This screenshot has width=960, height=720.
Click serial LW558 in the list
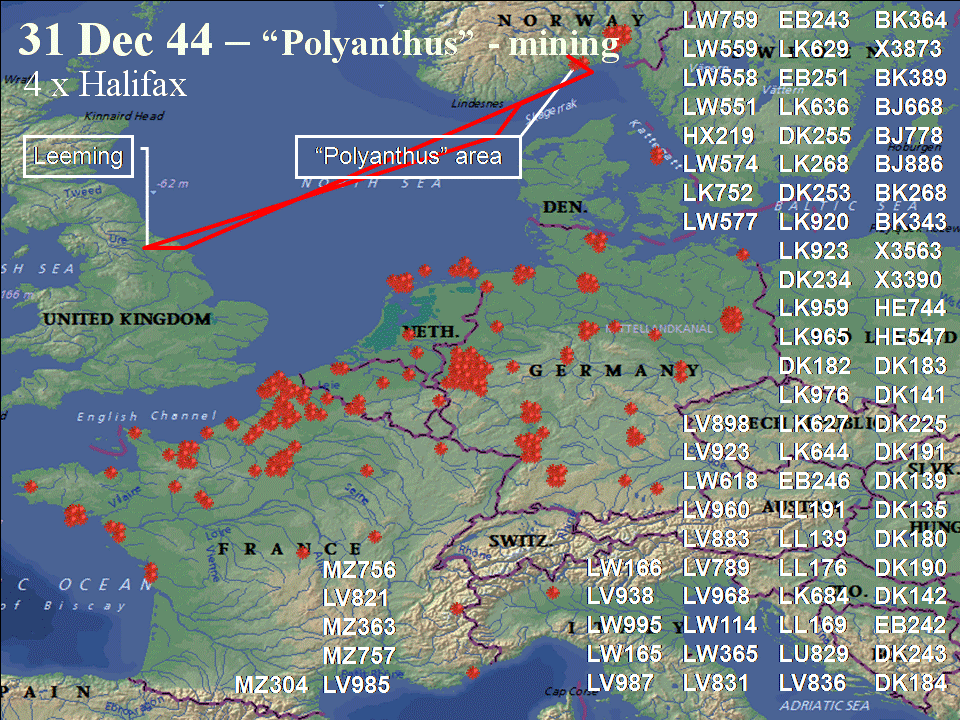click(x=720, y=78)
